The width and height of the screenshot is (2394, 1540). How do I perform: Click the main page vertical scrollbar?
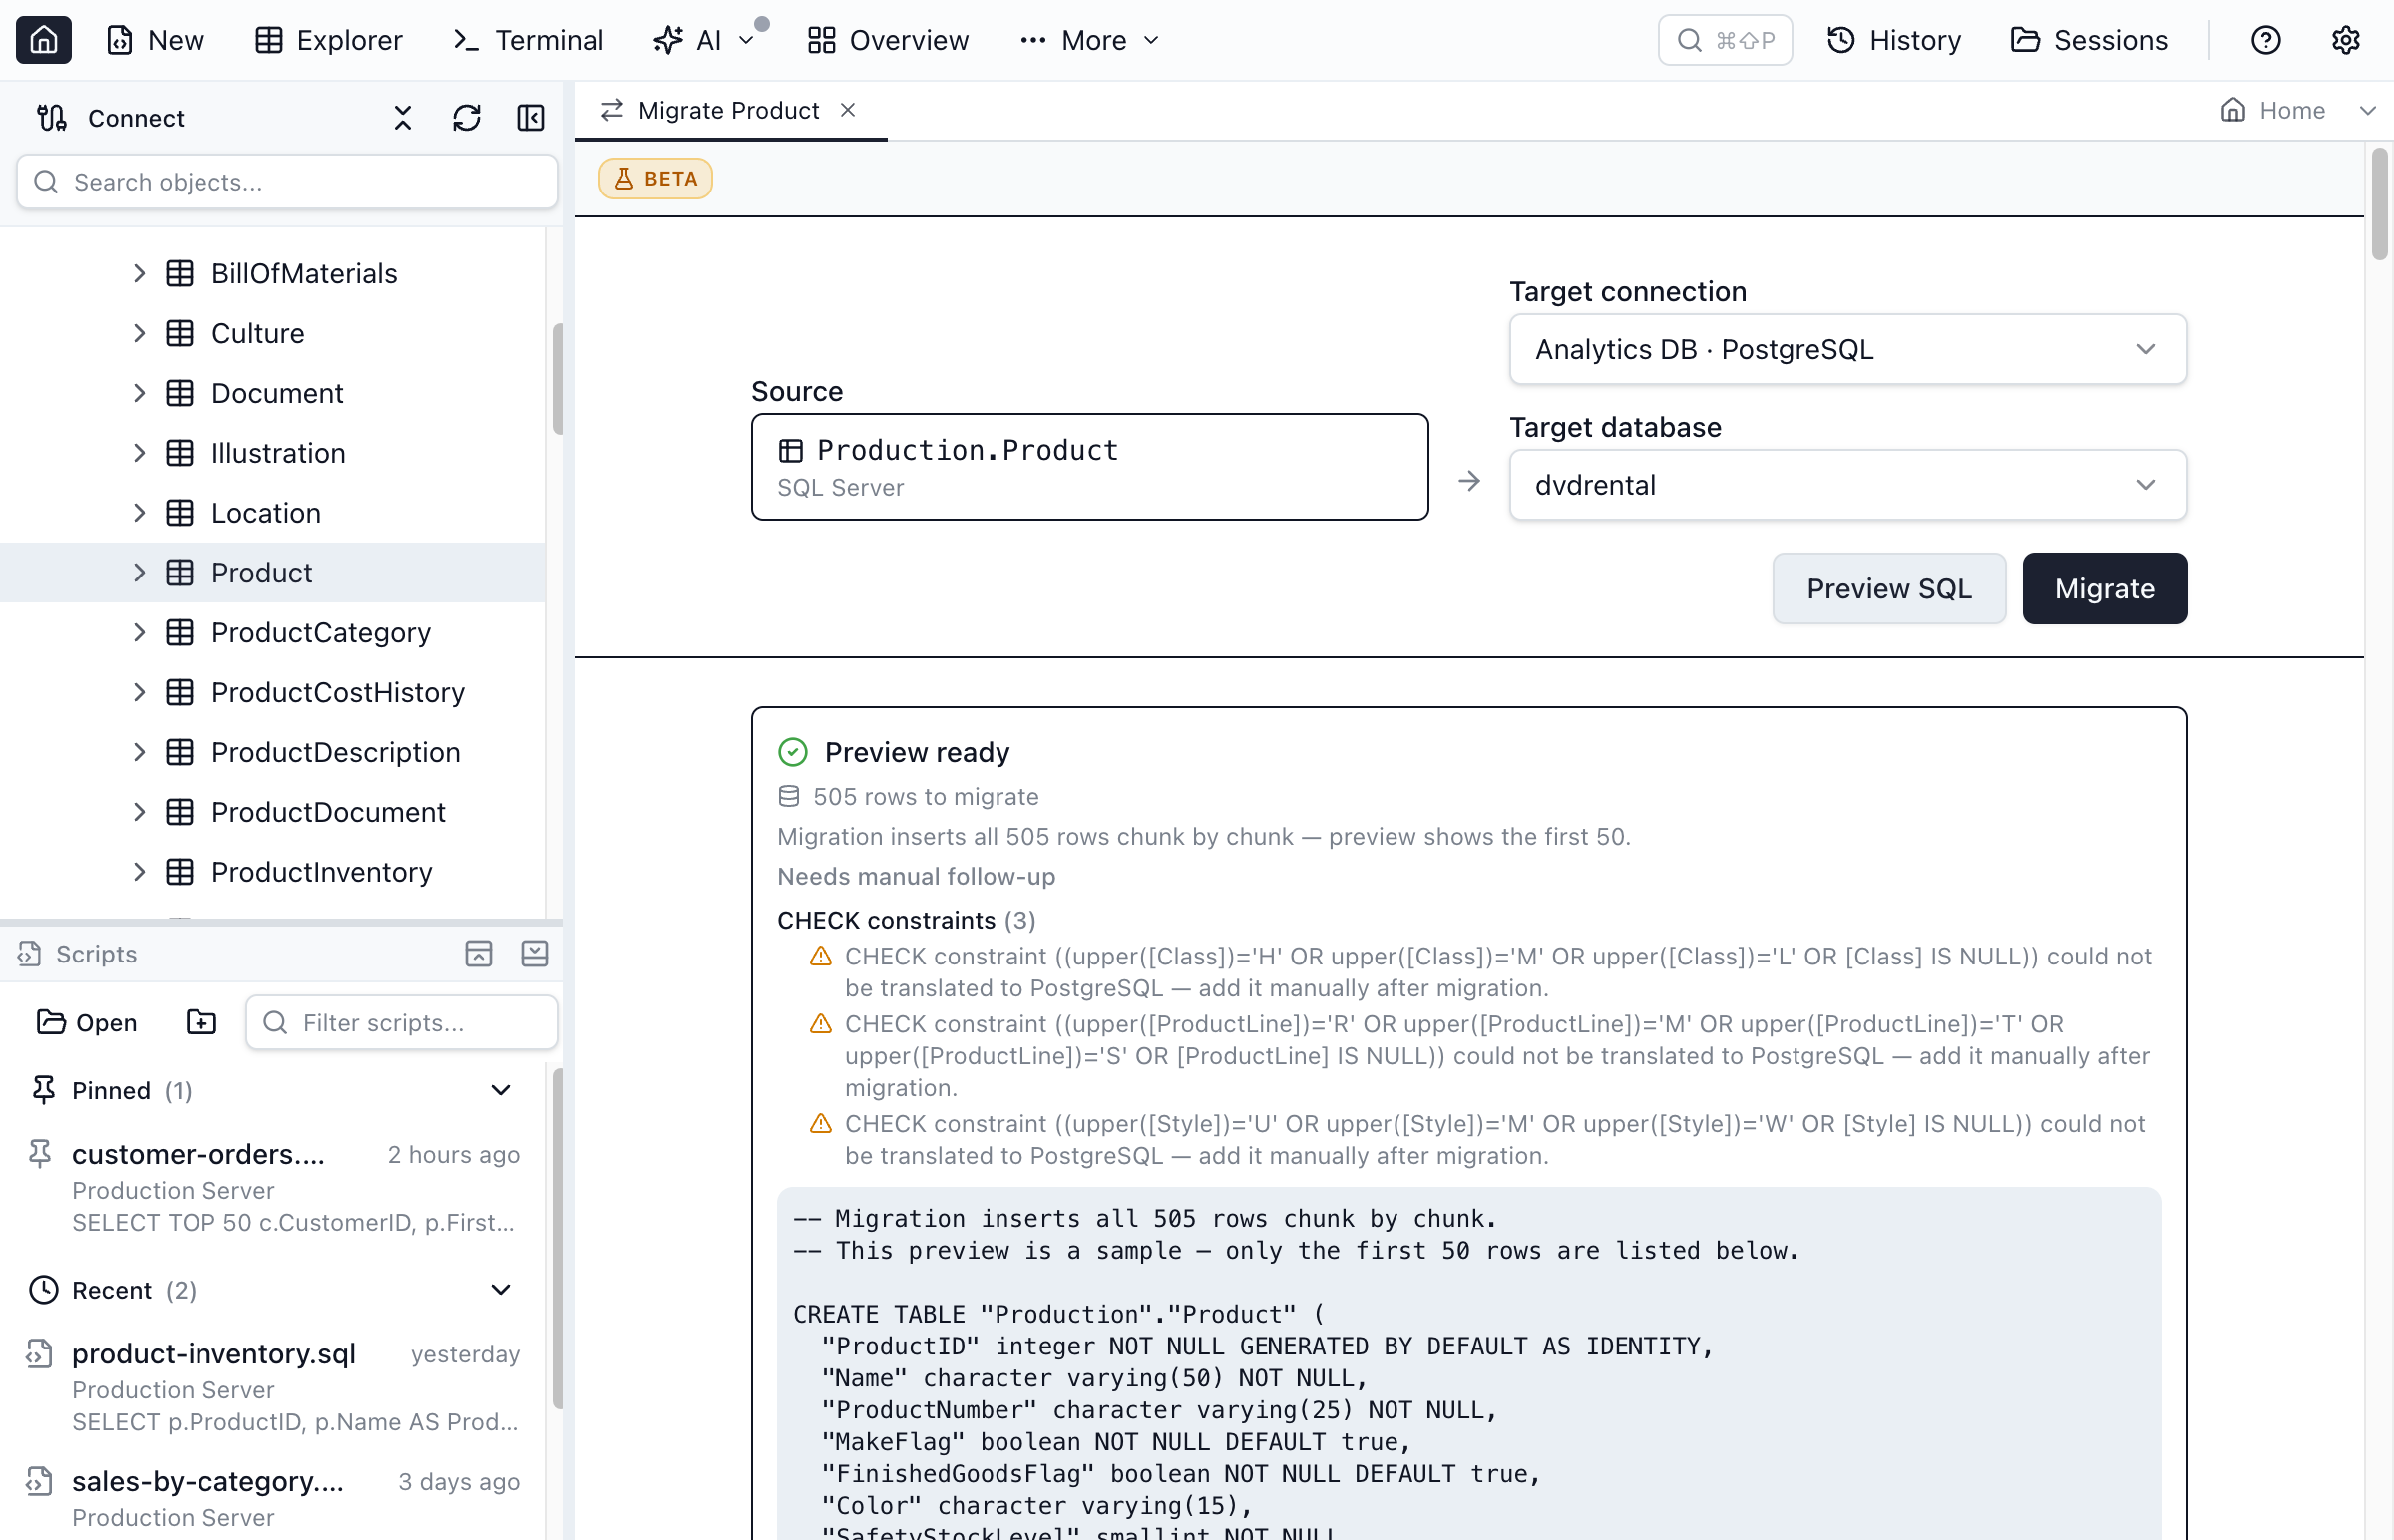[x=2379, y=205]
